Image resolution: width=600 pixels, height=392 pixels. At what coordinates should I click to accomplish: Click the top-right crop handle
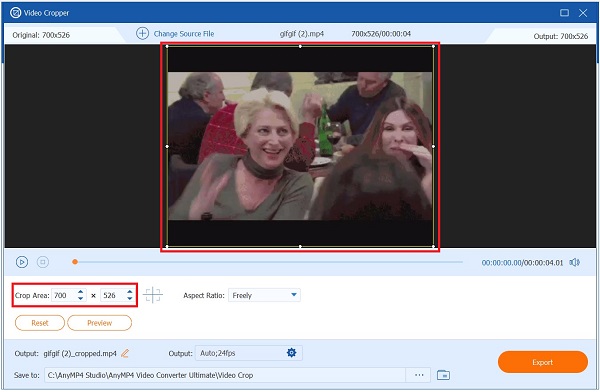pyautogui.click(x=433, y=46)
